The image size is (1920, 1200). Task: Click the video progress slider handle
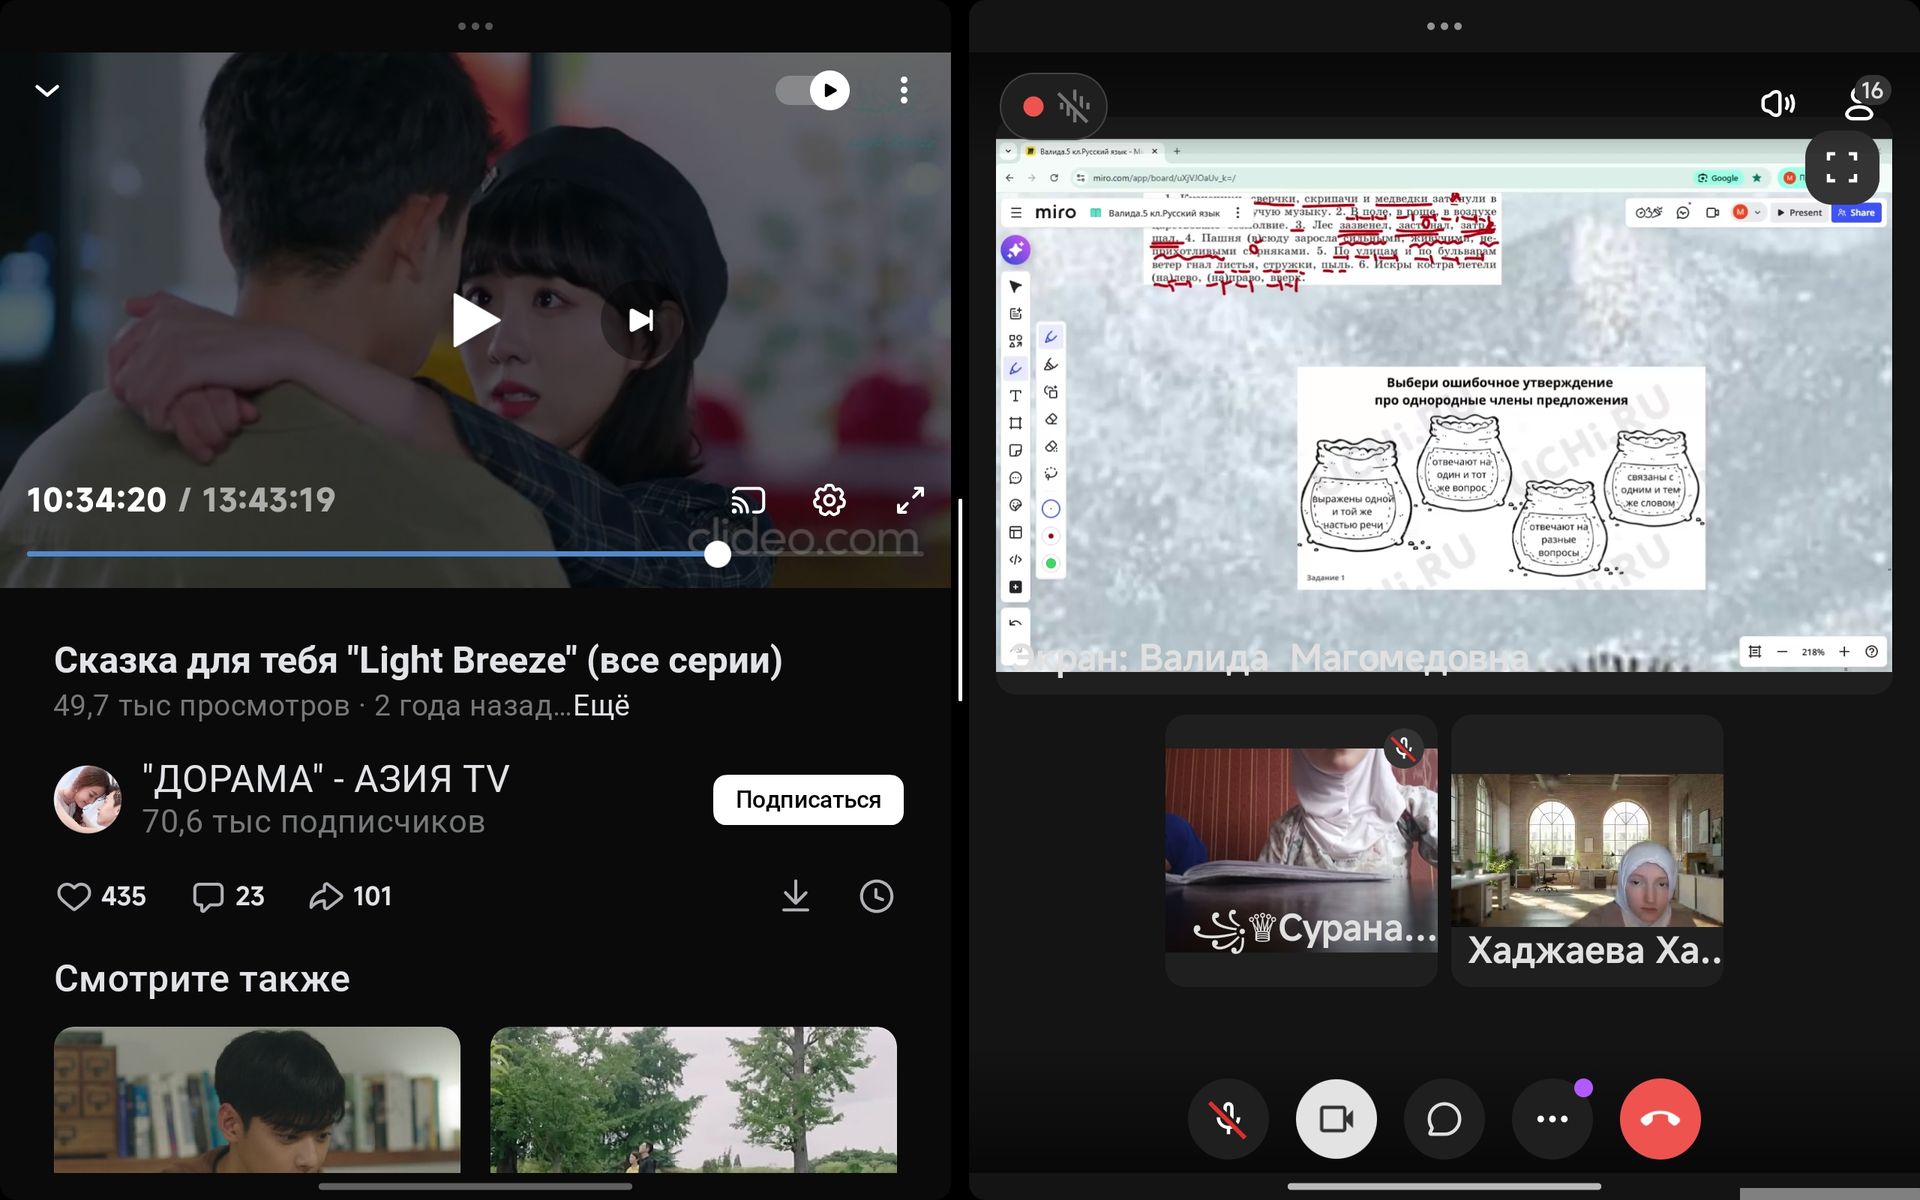tap(717, 554)
